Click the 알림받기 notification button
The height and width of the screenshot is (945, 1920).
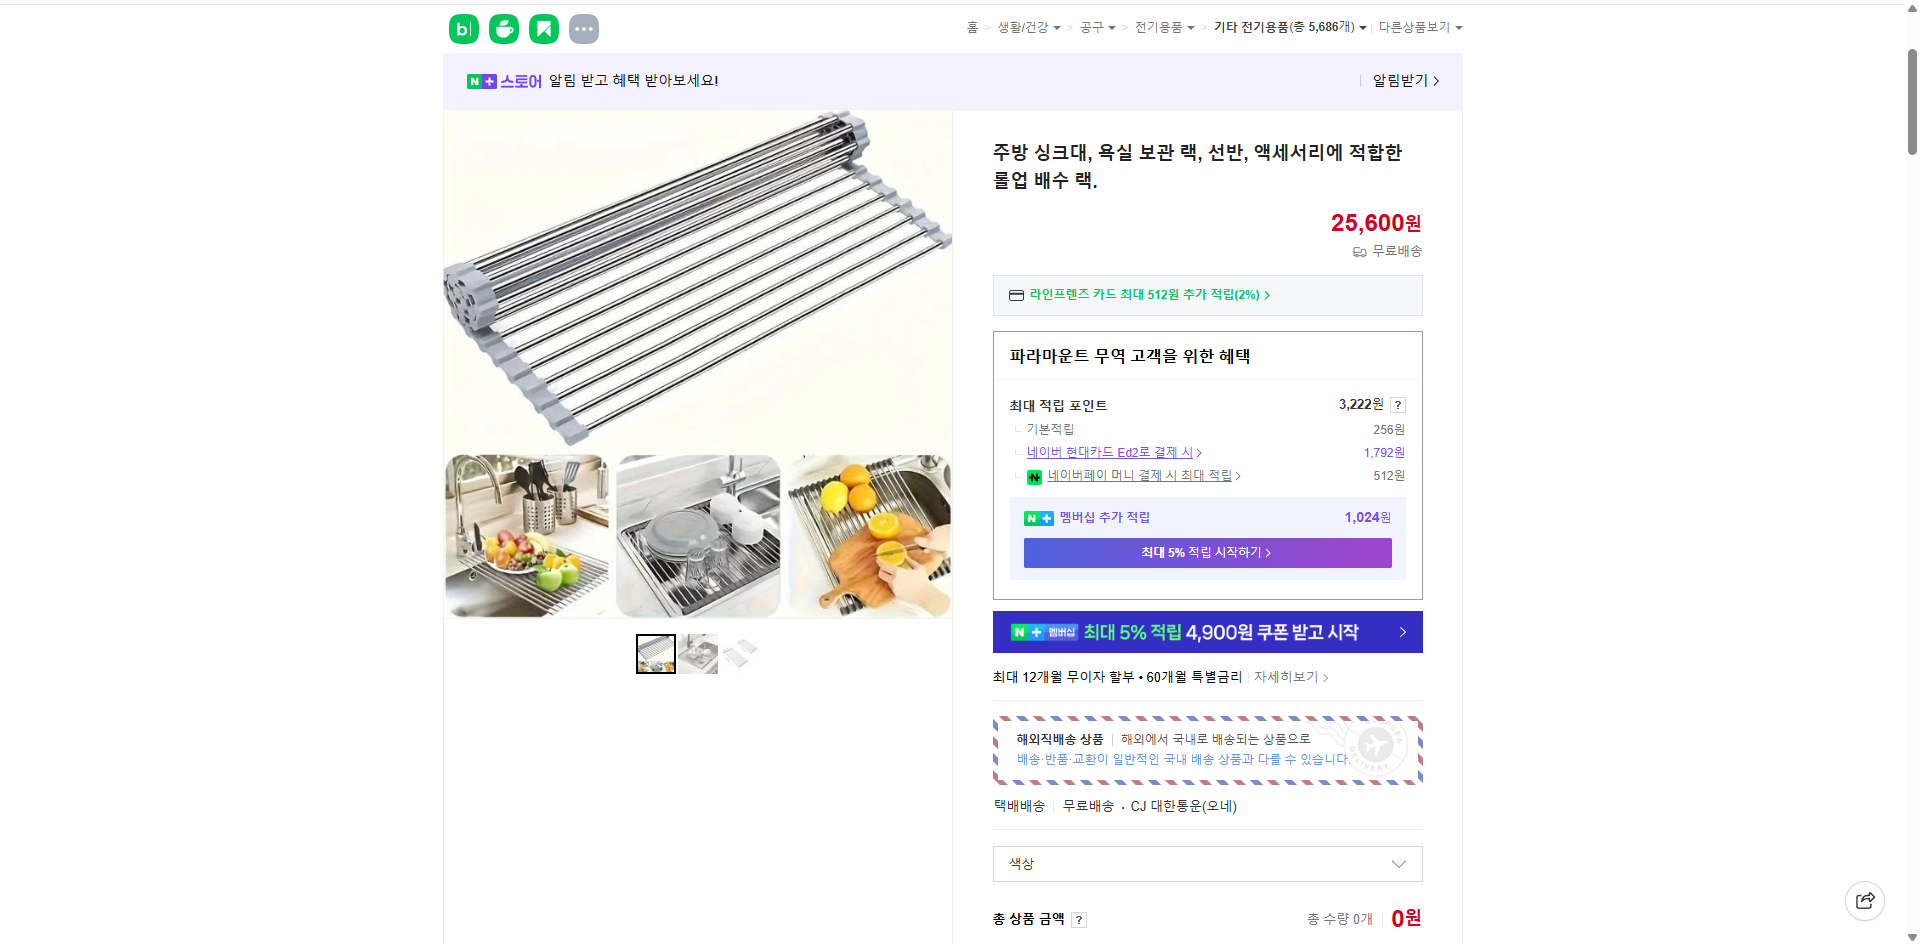pos(1400,81)
